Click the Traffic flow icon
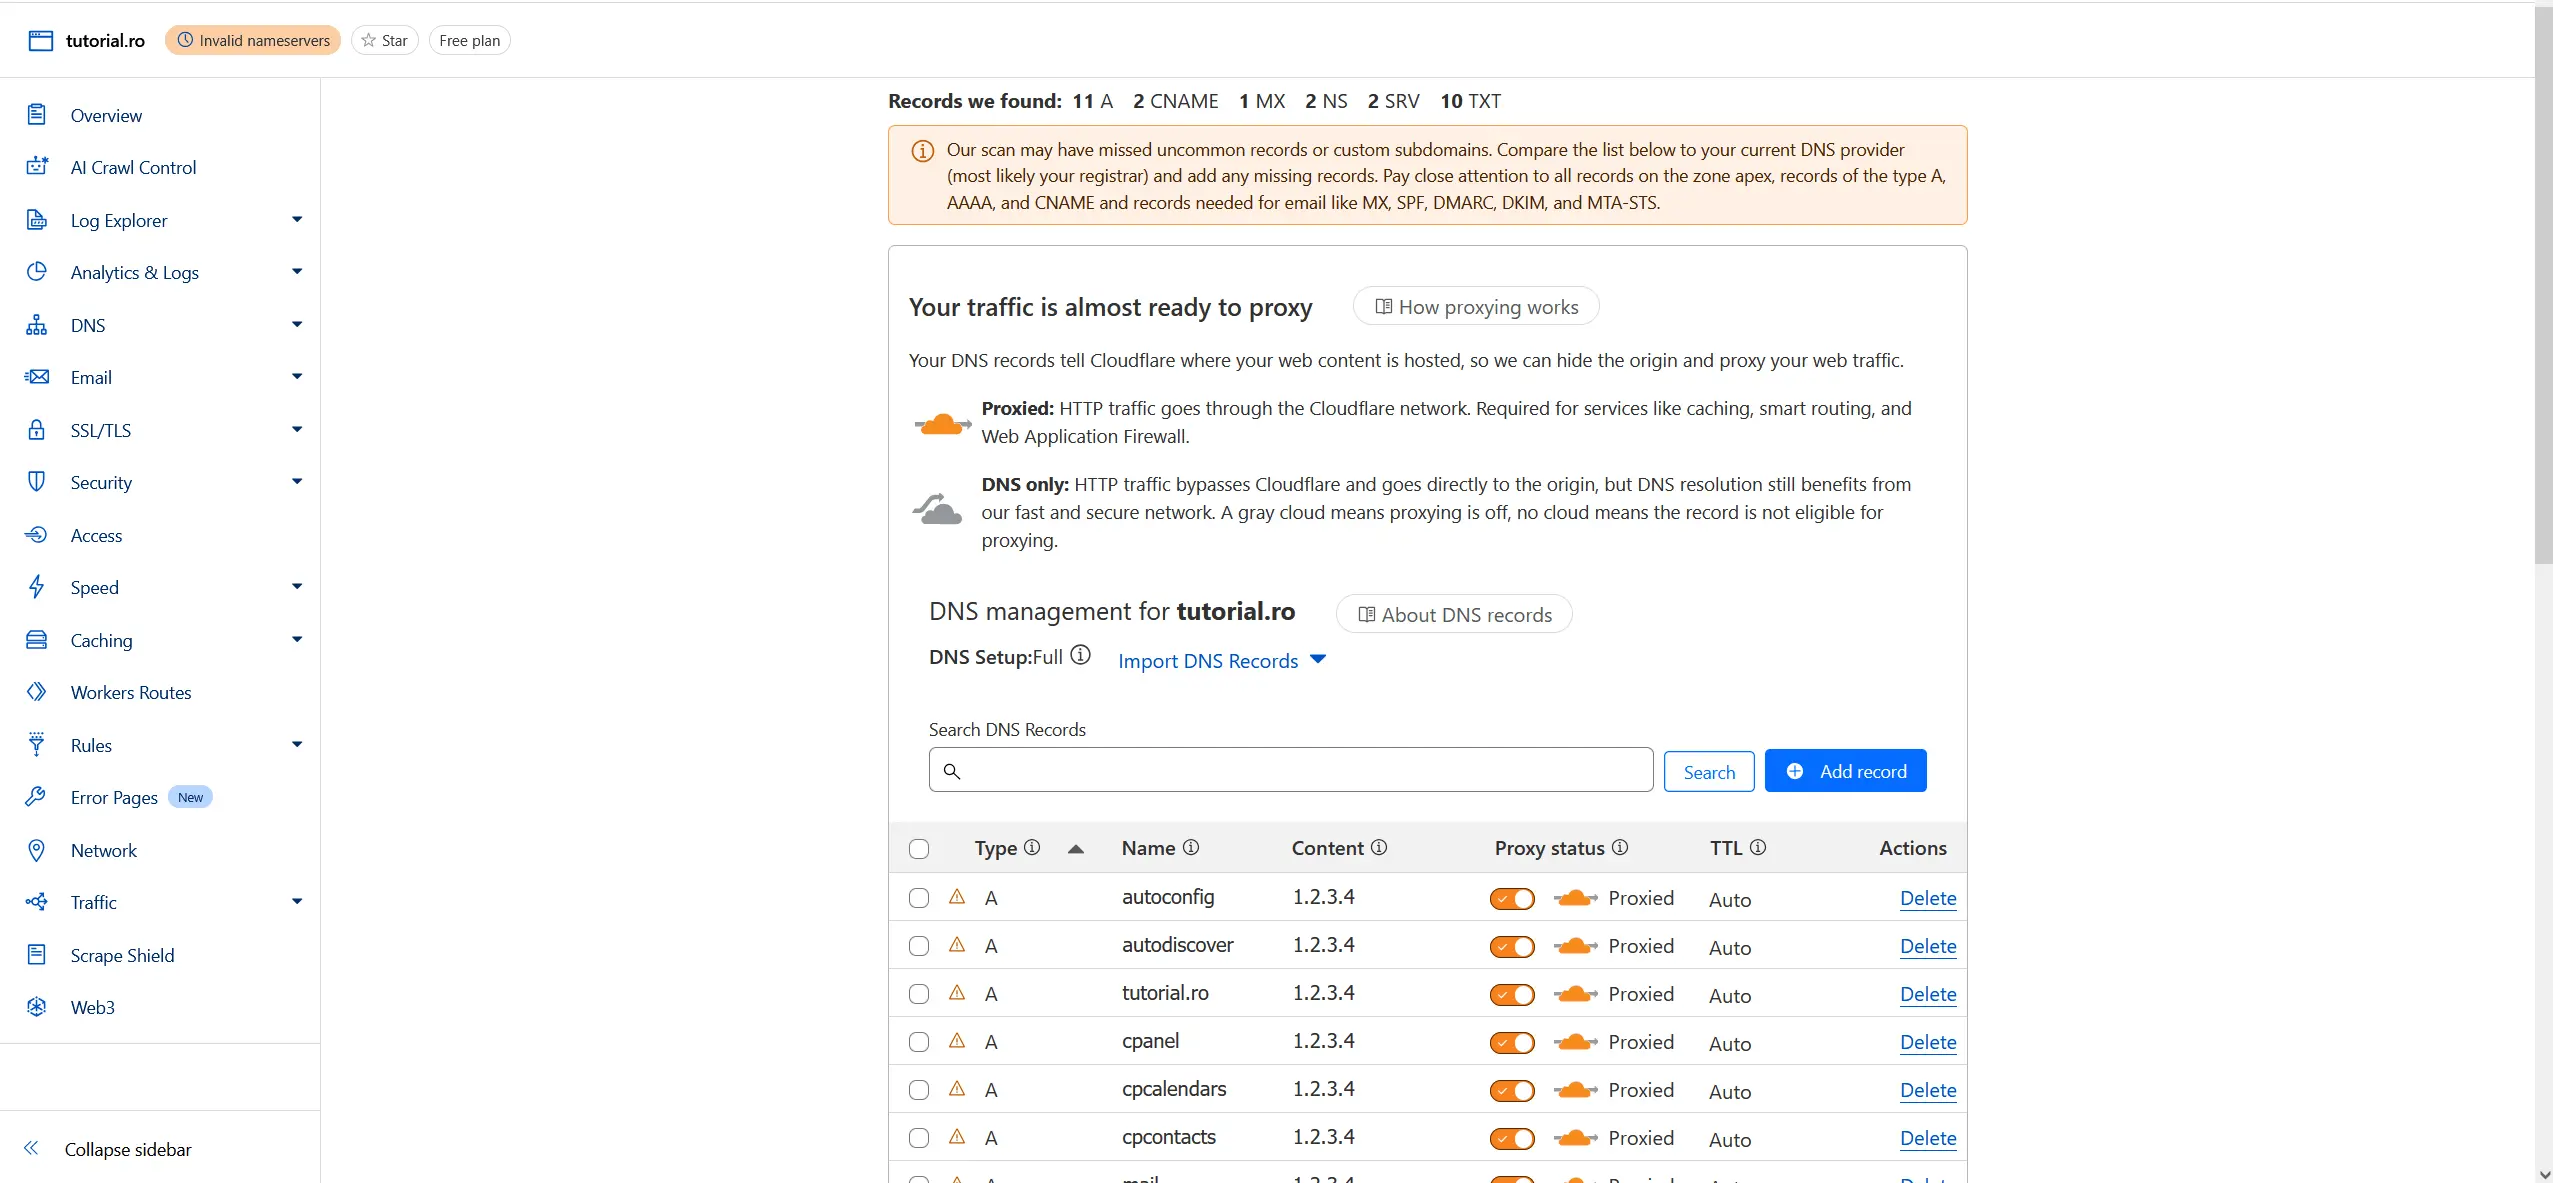 37,902
